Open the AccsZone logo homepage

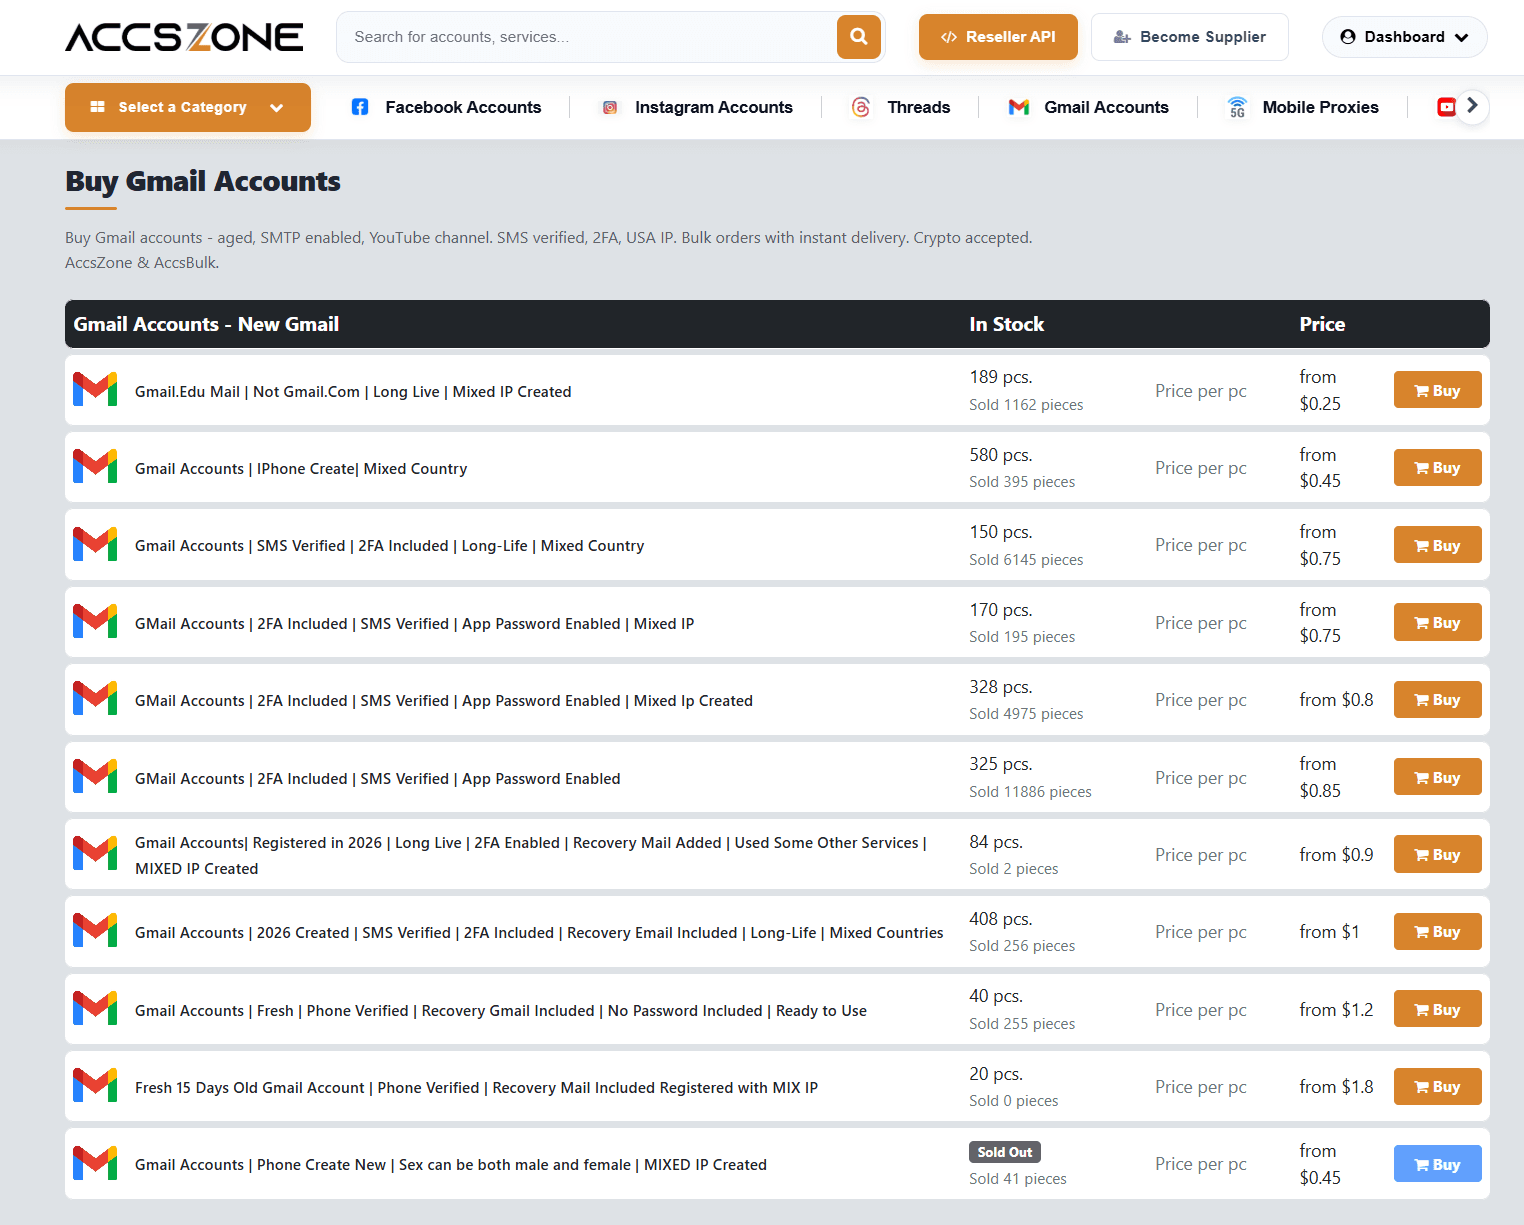point(184,37)
